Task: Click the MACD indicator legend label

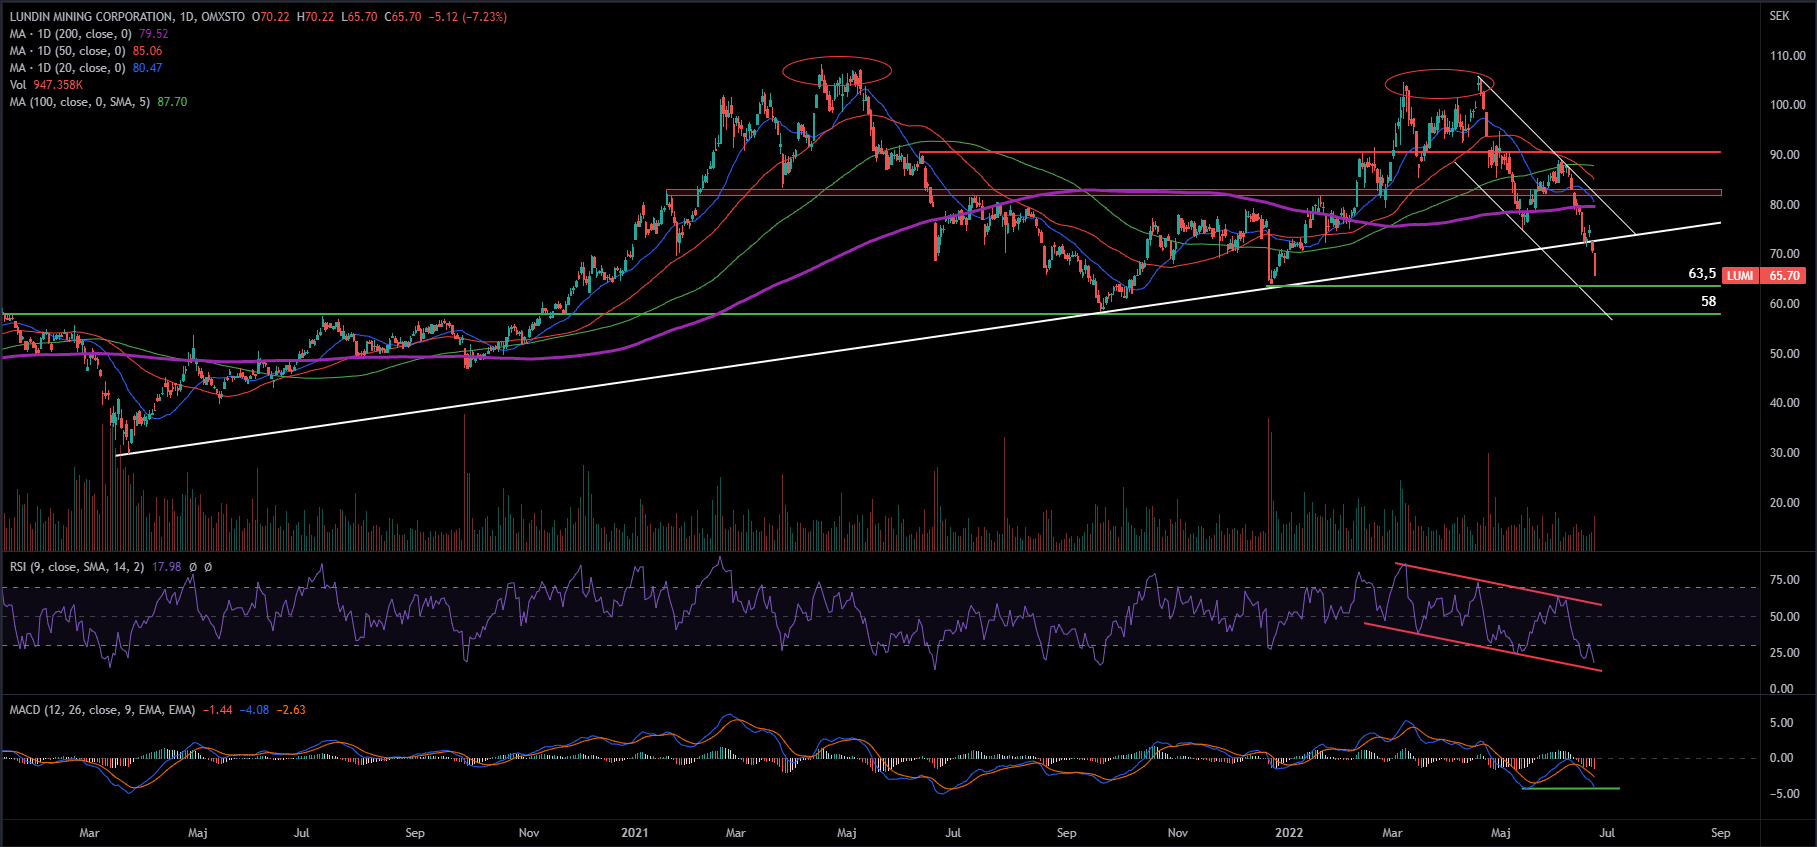Action: coord(102,710)
